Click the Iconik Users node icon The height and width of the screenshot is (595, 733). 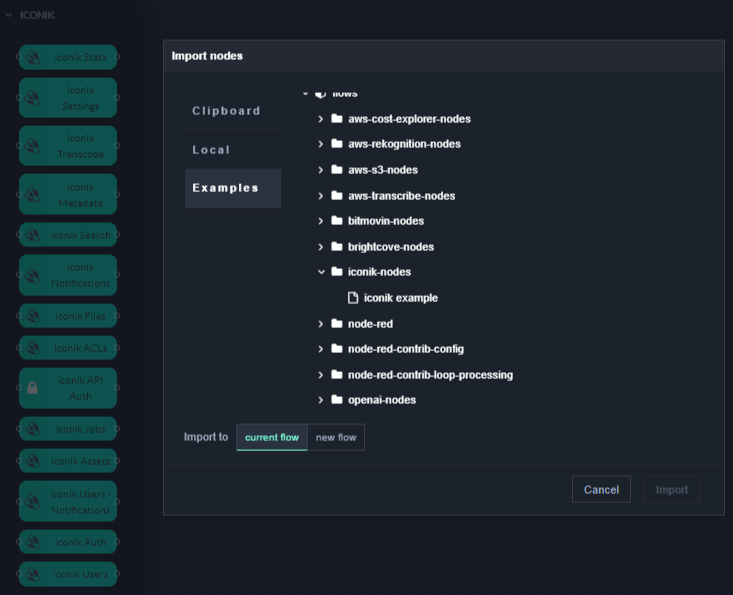tap(32, 574)
